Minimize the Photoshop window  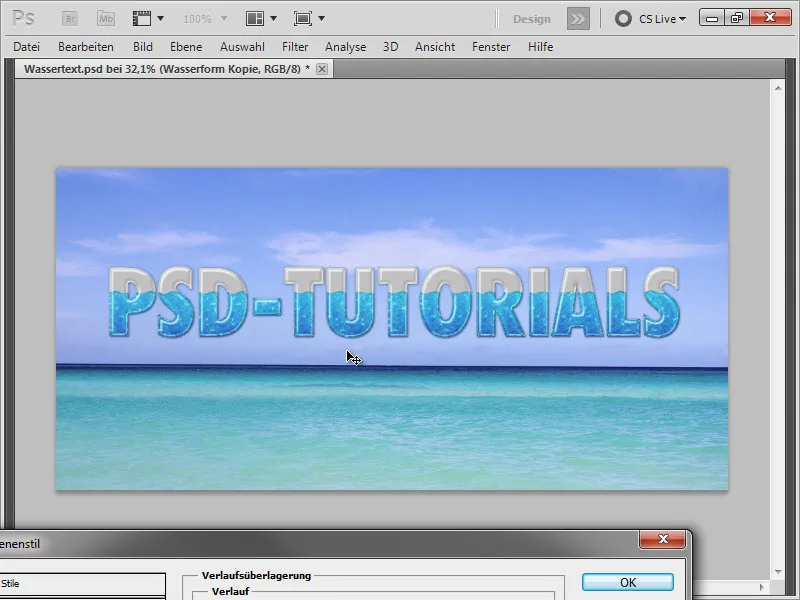coord(713,18)
